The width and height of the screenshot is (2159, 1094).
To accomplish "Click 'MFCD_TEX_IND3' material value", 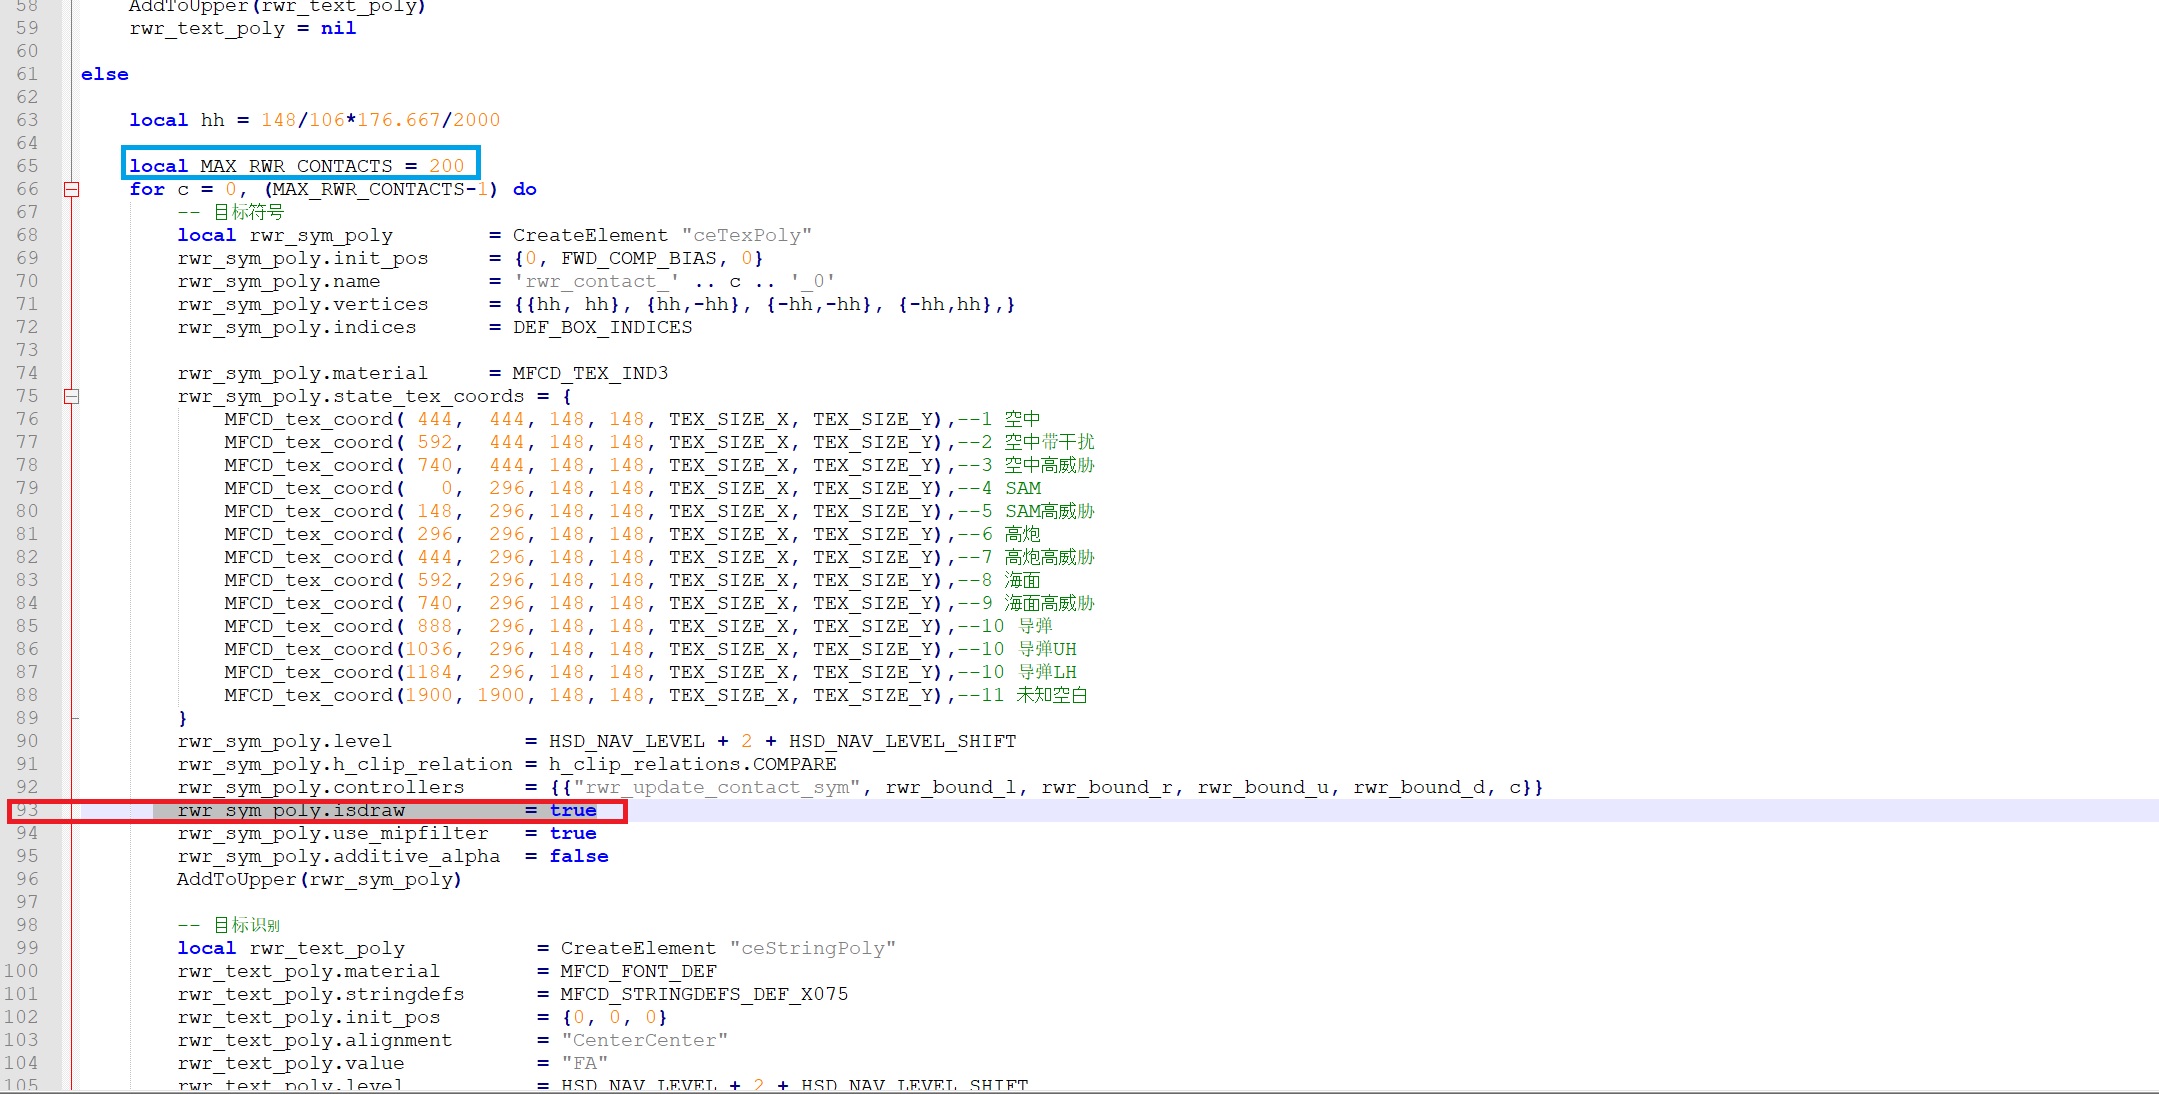I will pos(590,373).
